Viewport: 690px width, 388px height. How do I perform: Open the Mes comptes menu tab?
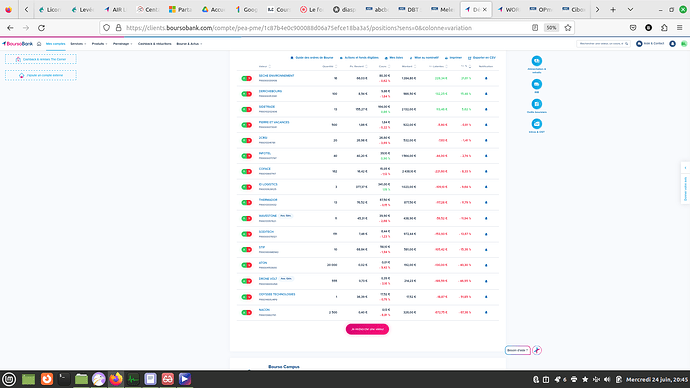pos(55,44)
